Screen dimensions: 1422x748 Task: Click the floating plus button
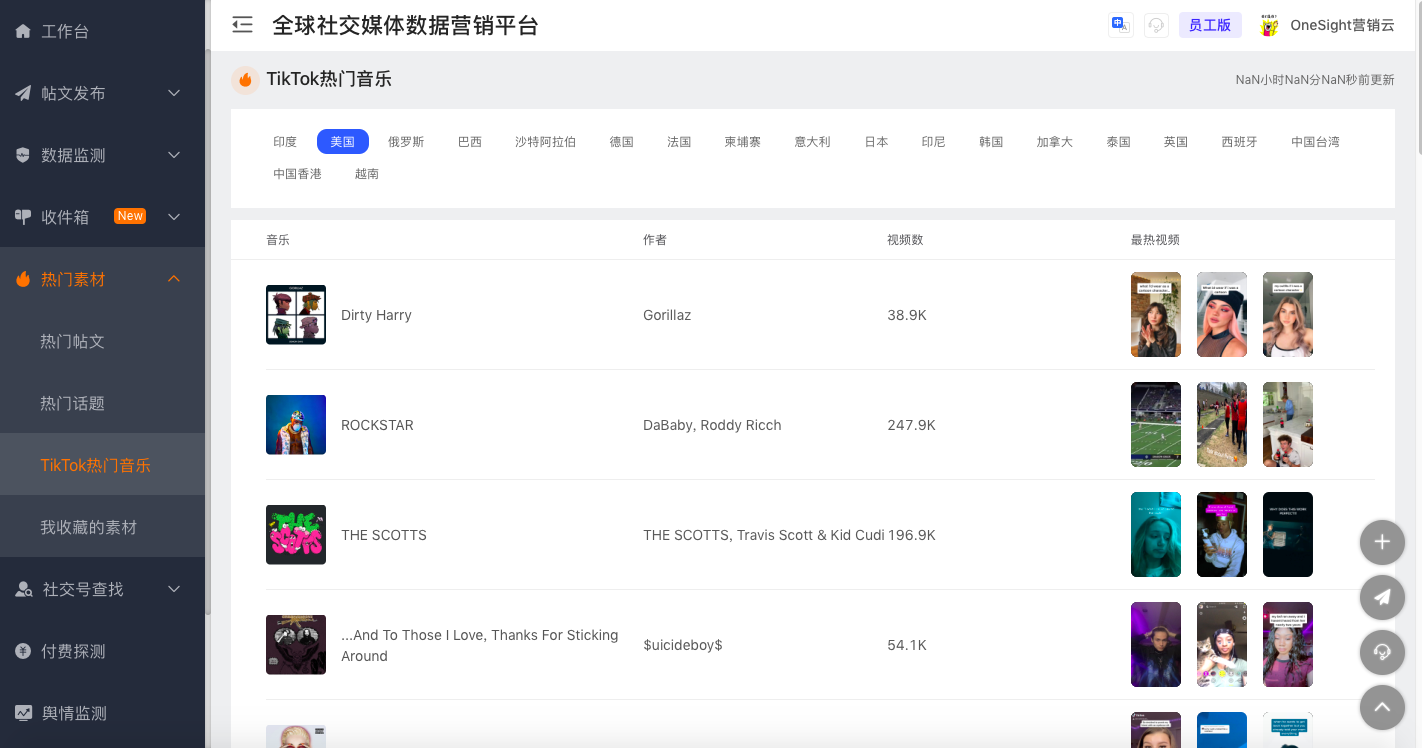(x=1382, y=542)
